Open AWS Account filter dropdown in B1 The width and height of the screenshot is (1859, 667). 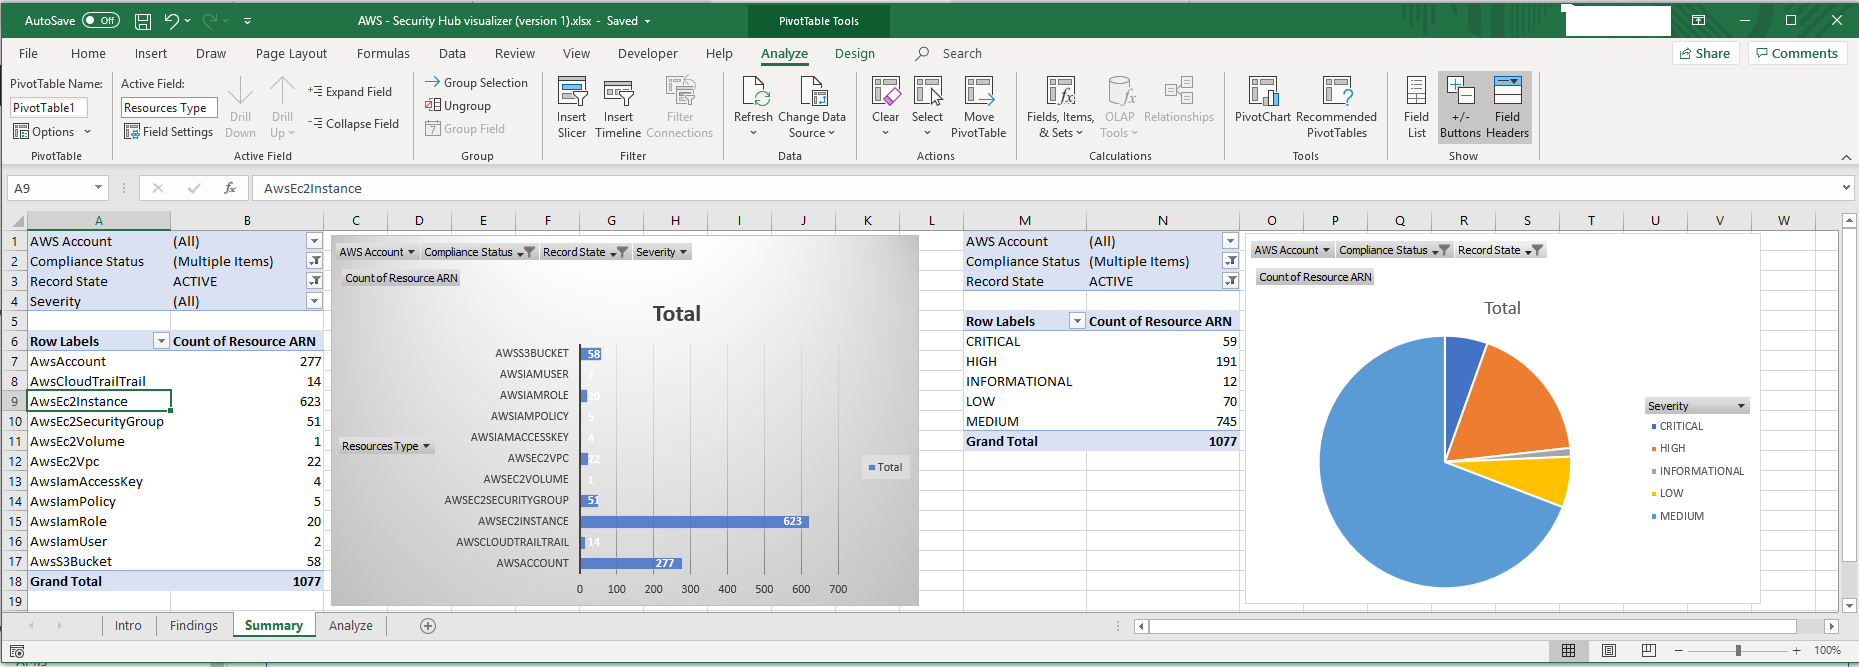(x=314, y=241)
